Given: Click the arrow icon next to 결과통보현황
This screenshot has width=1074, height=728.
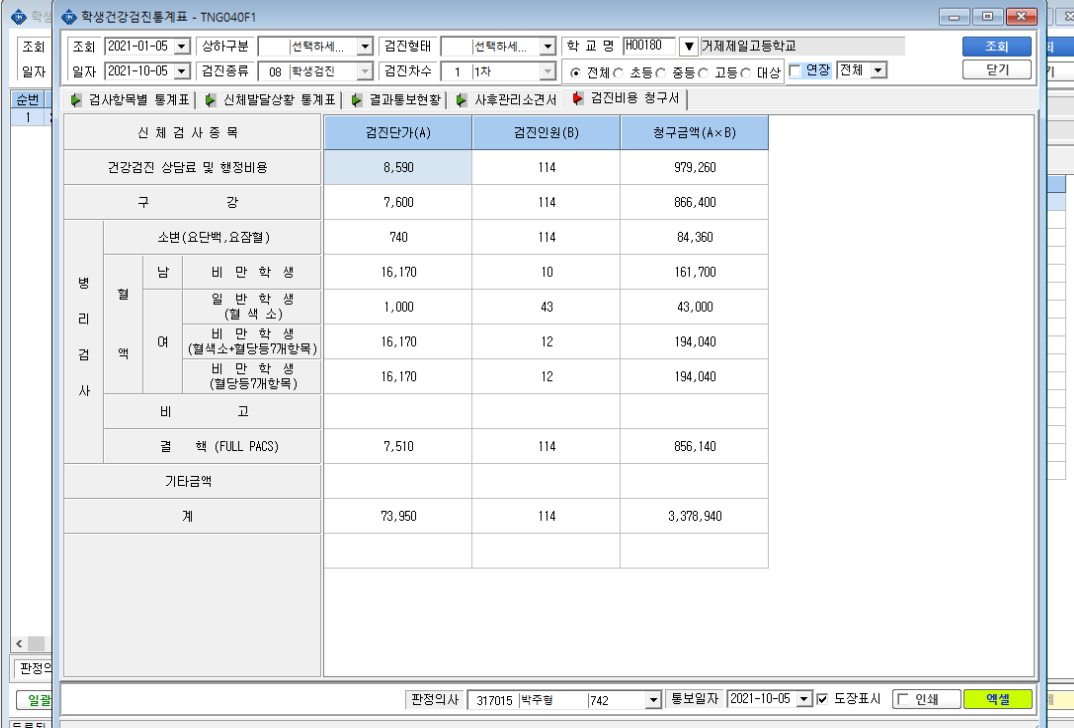Looking at the screenshot, I should 356,100.
